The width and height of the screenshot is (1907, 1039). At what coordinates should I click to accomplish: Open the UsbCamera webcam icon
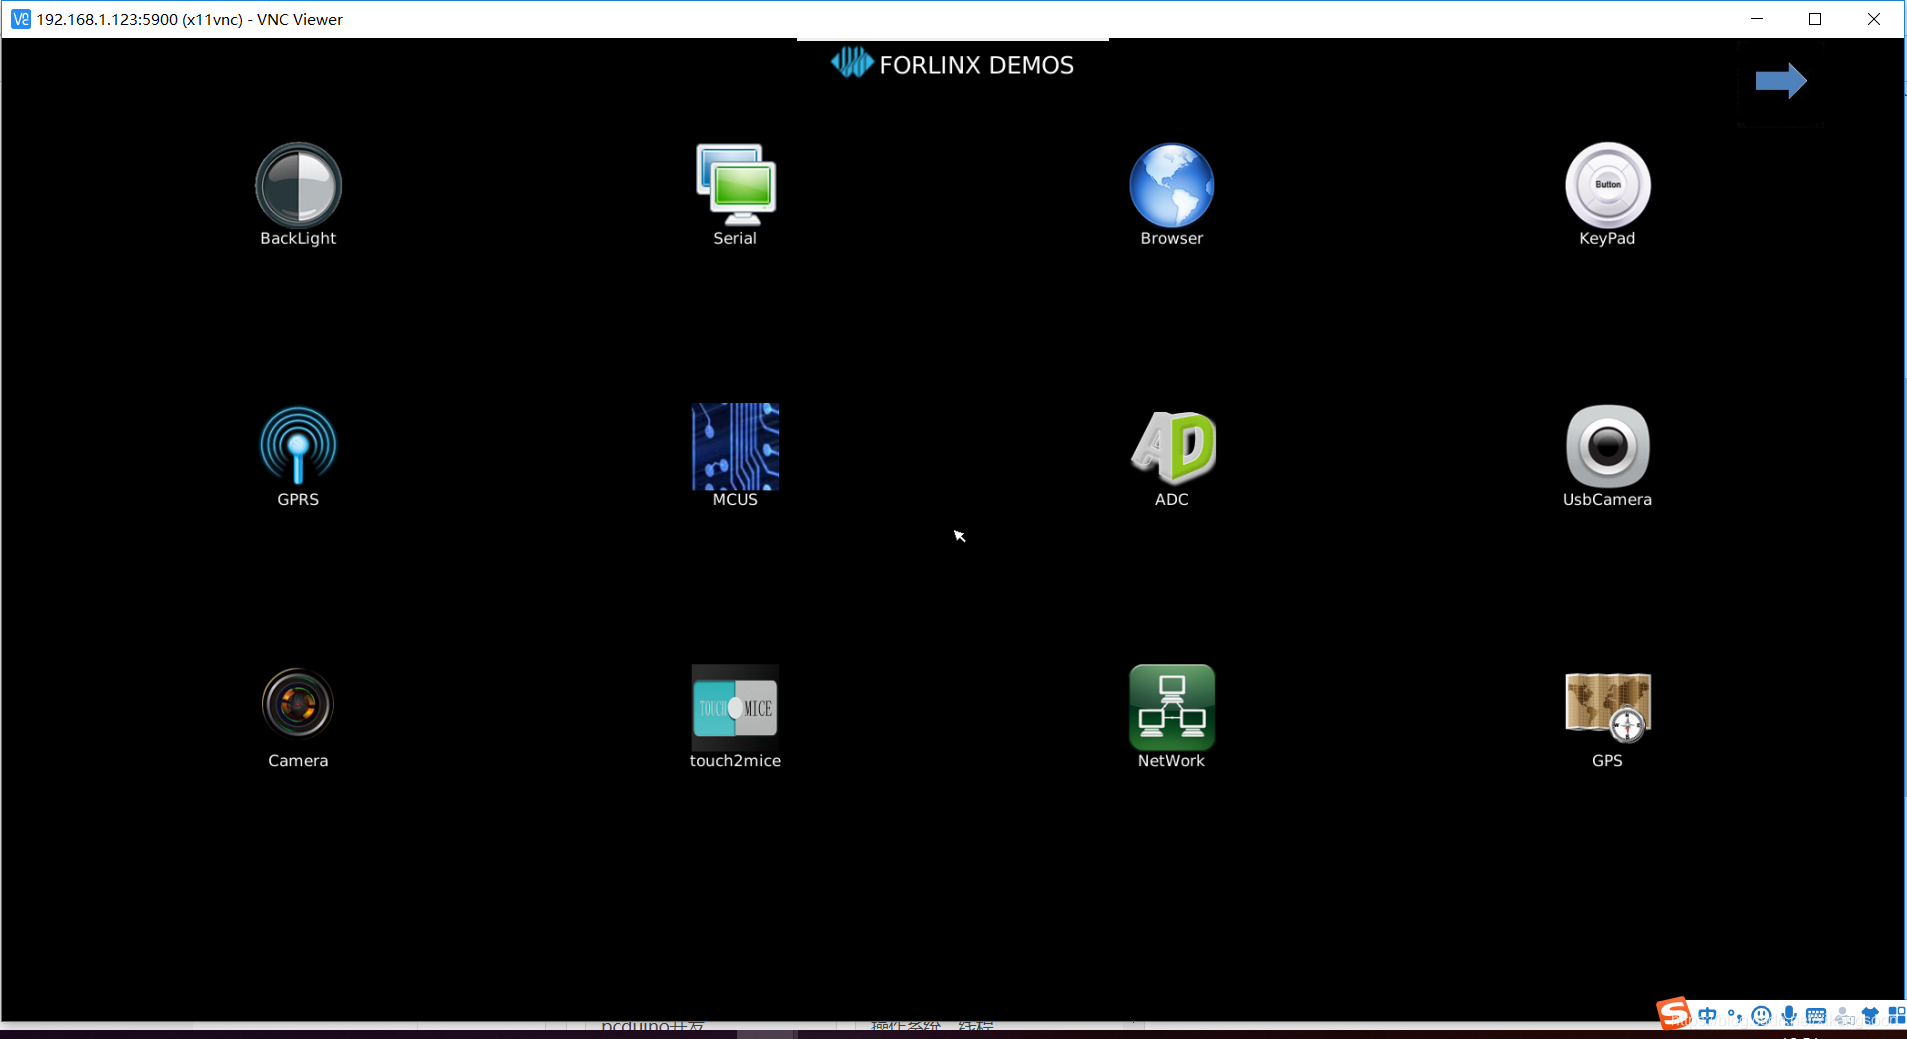point(1607,446)
